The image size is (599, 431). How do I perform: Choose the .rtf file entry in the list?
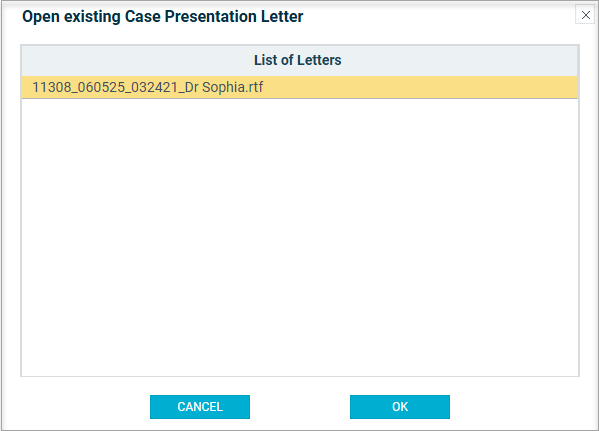[300, 87]
